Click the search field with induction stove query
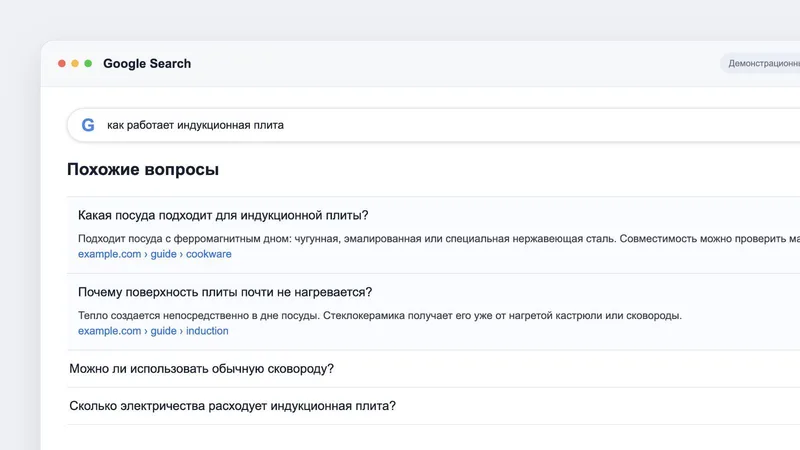Image resolution: width=800 pixels, height=450 pixels. point(434,125)
